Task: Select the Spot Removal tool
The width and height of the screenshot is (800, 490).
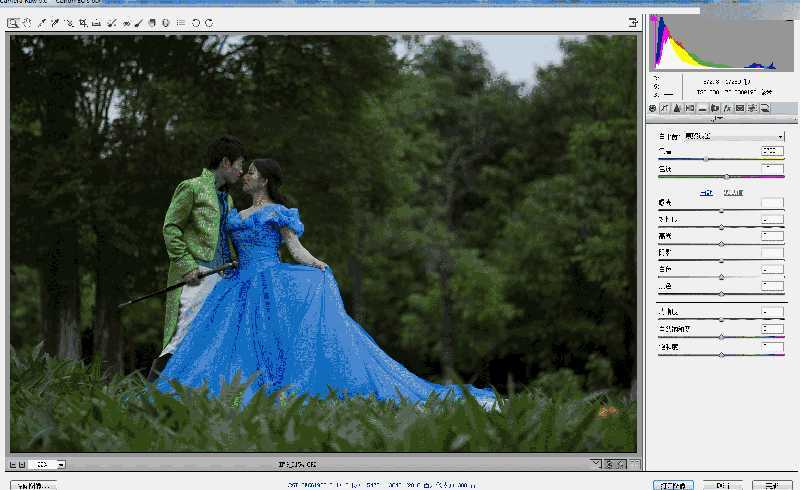Action: click(x=112, y=23)
